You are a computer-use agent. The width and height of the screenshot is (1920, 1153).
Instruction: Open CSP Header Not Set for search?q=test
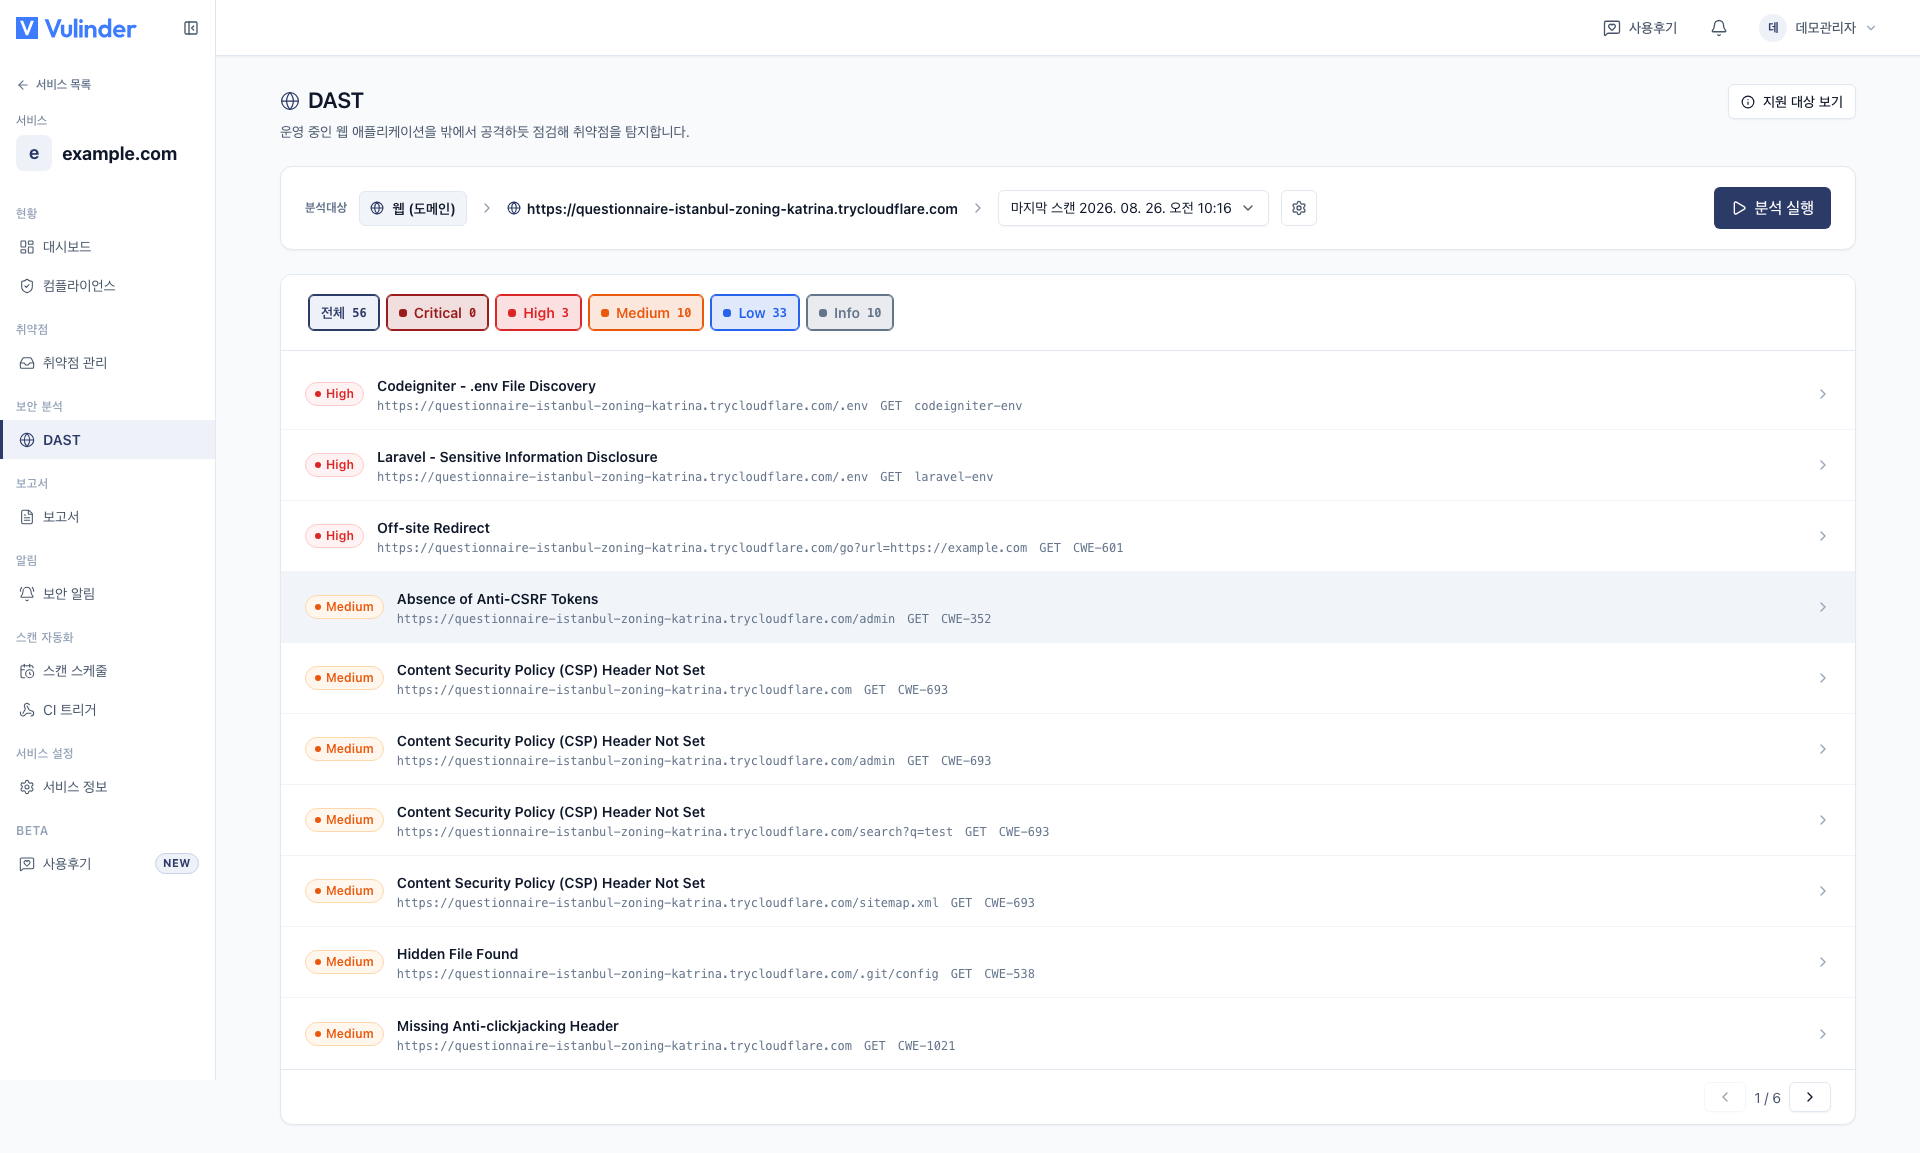coord(1067,821)
